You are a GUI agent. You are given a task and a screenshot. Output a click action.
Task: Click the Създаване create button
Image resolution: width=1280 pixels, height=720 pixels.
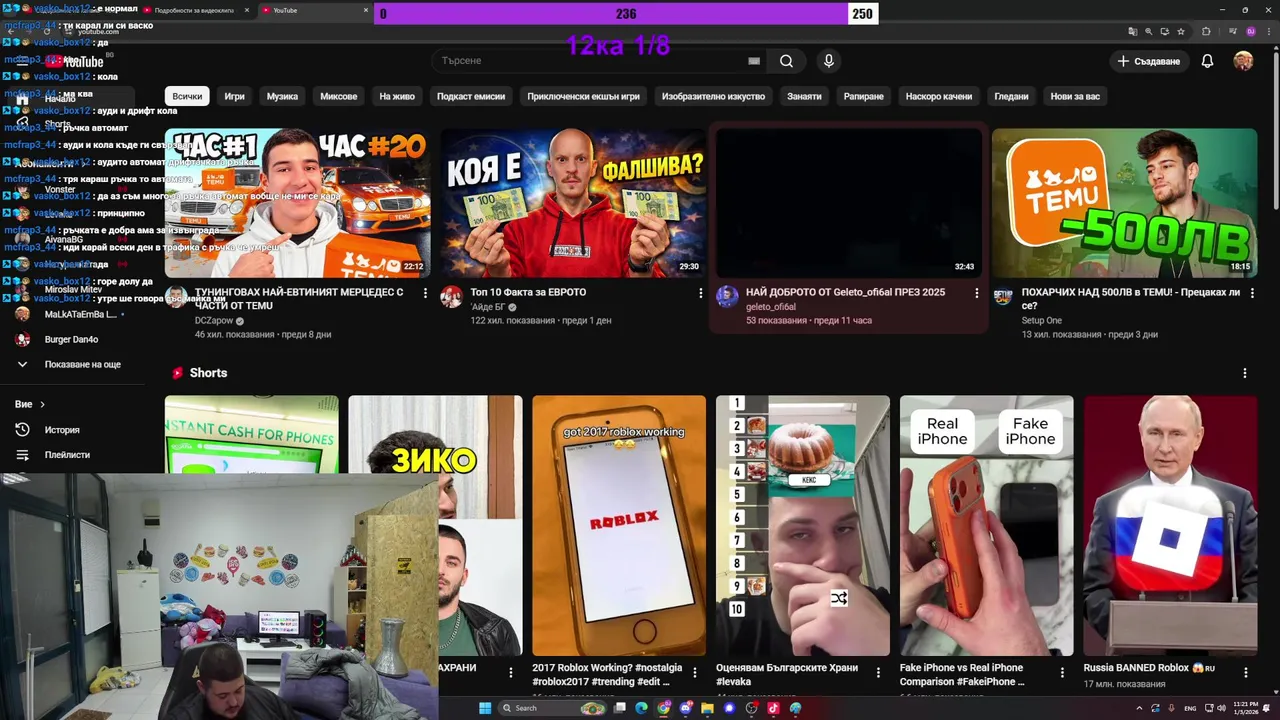(1149, 61)
